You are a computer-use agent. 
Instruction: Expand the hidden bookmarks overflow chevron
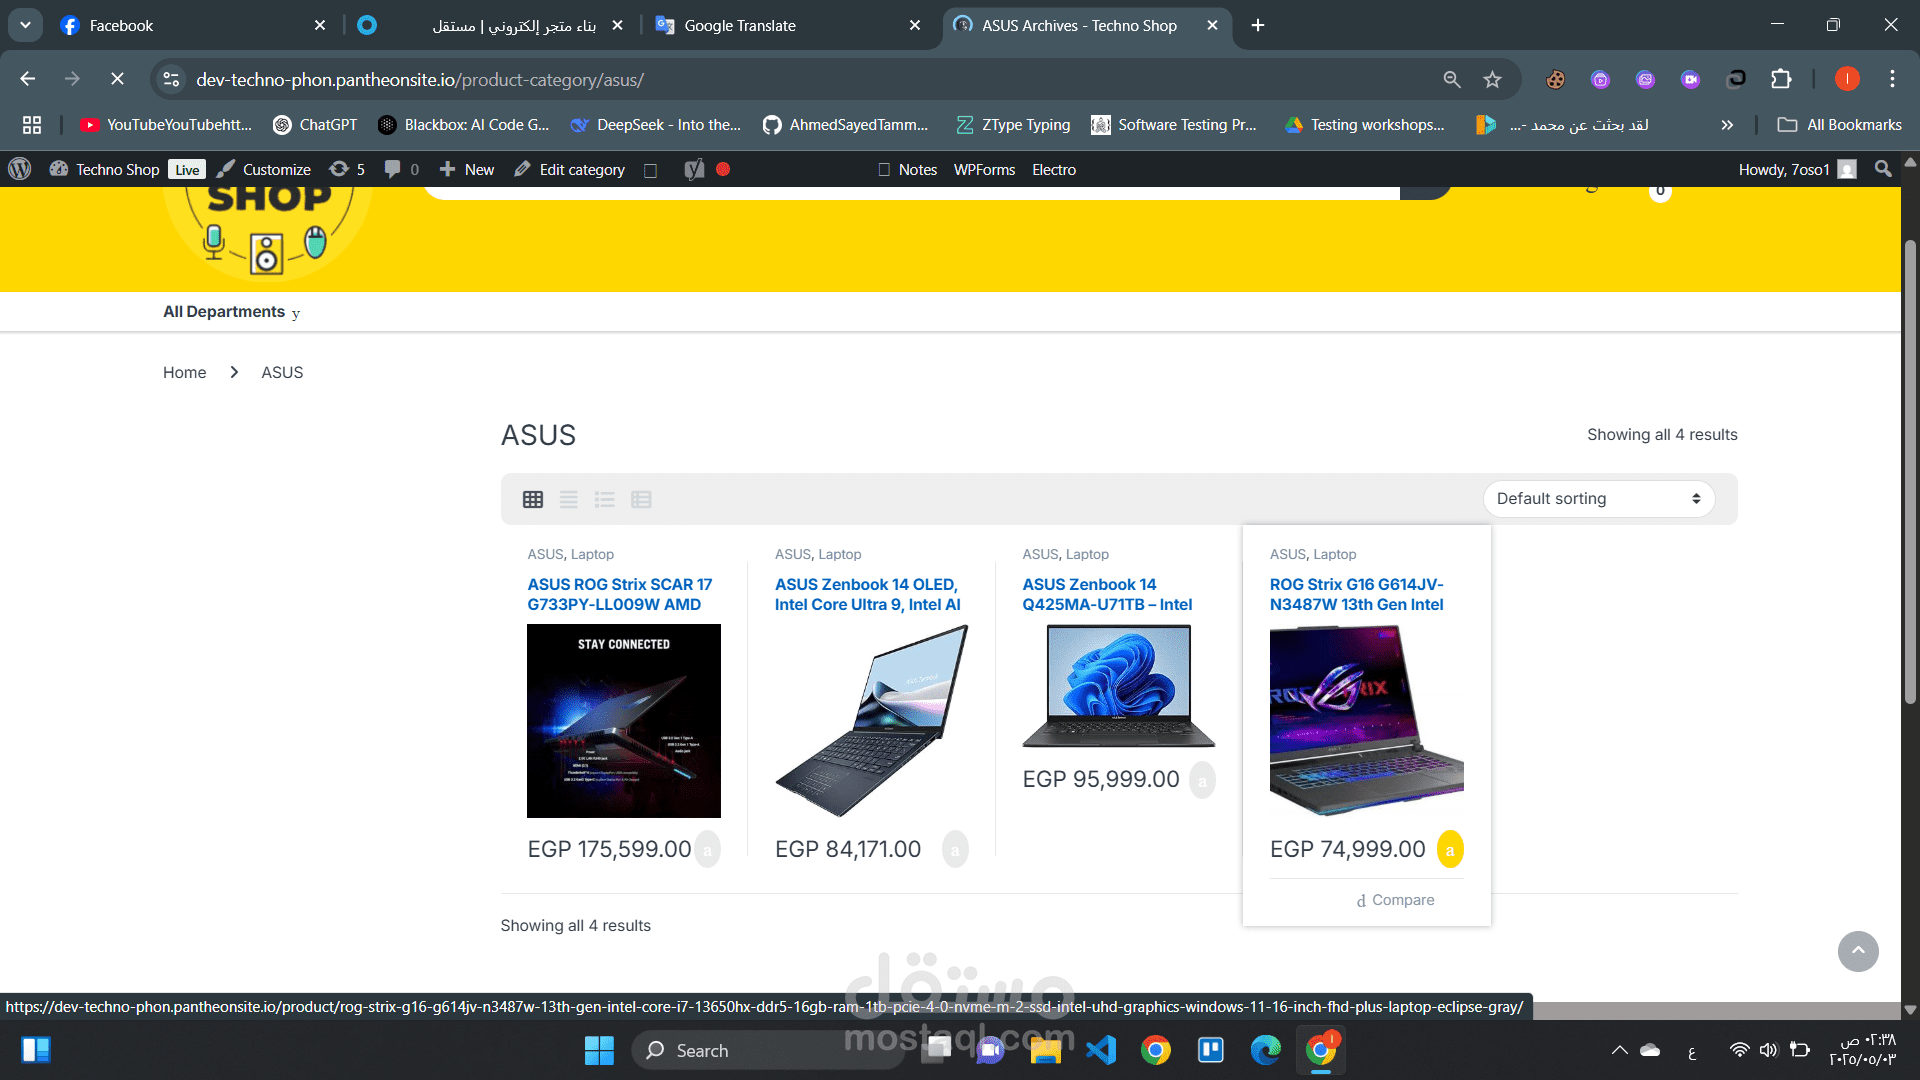tap(1726, 125)
